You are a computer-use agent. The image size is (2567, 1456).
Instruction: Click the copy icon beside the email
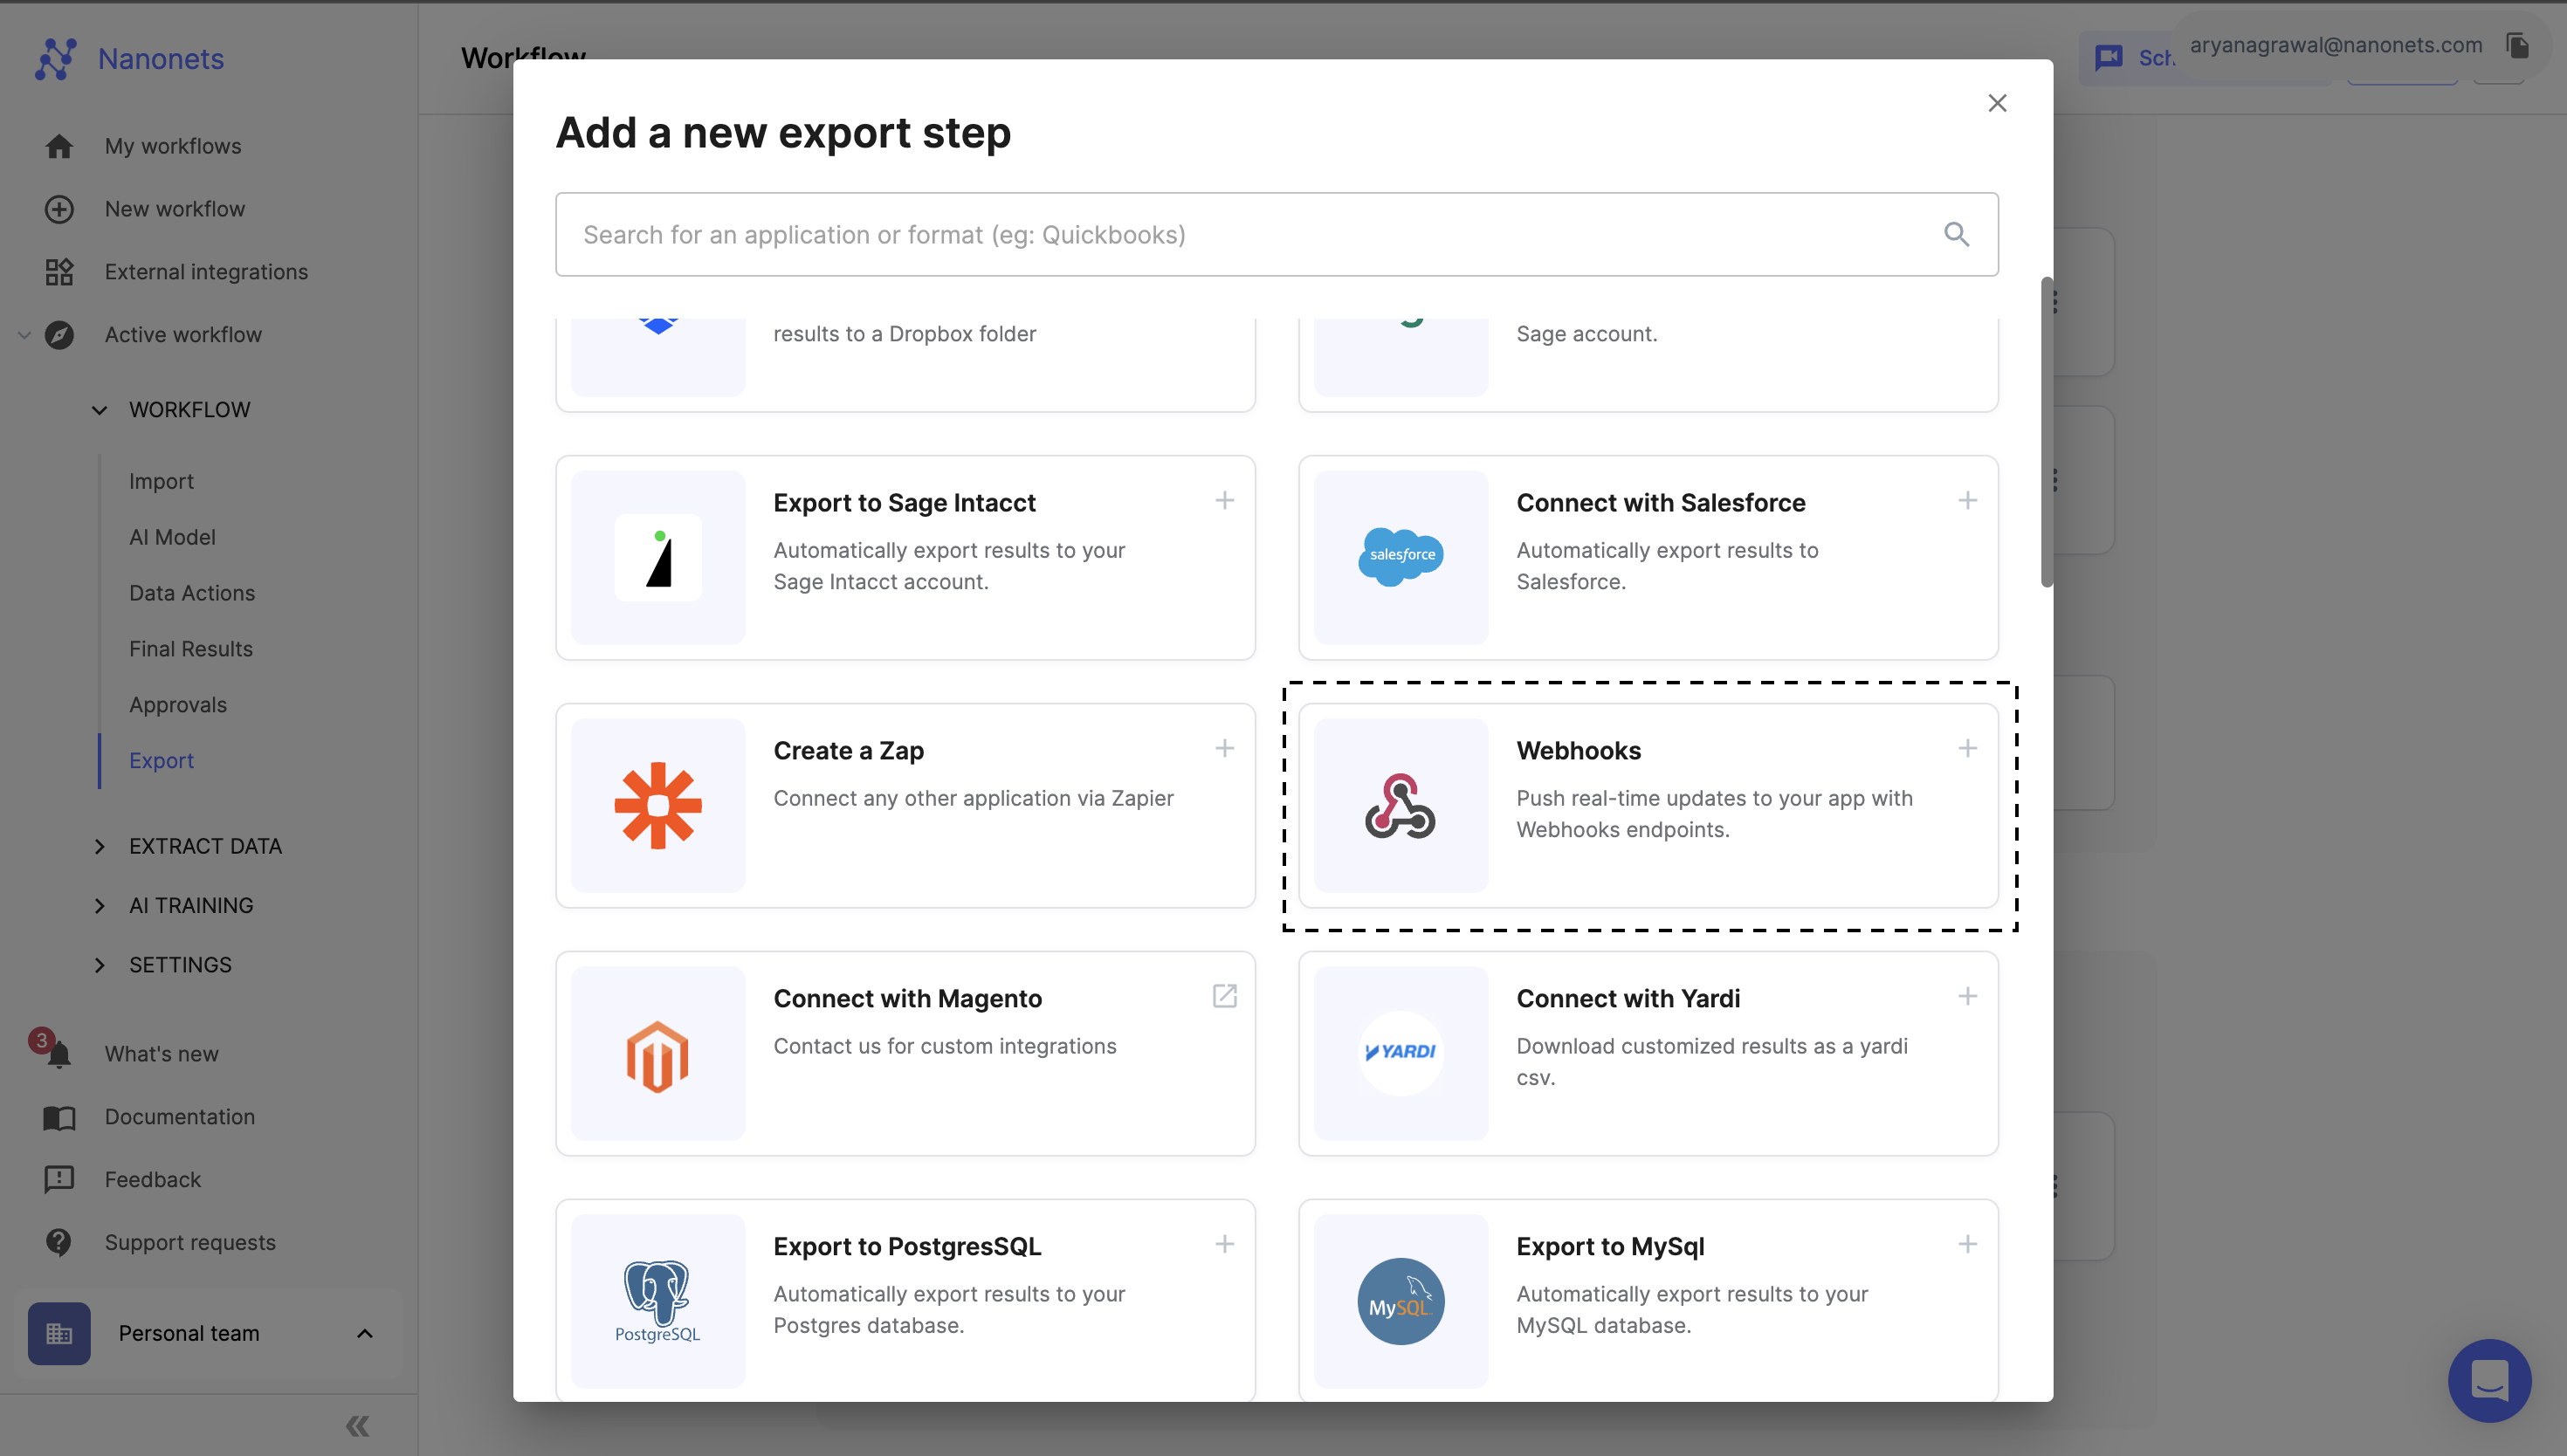pos(2517,46)
